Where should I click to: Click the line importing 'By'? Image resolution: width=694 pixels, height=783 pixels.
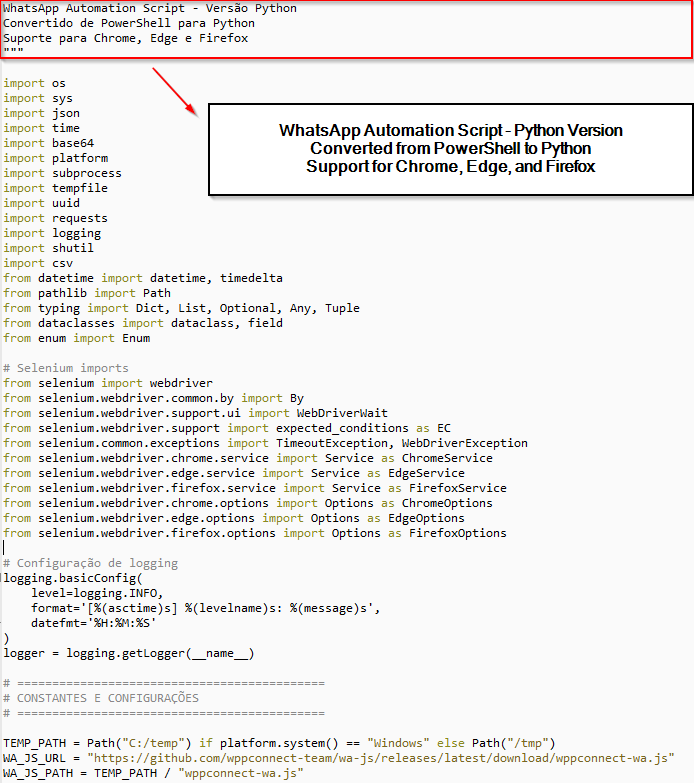(153, 398)
